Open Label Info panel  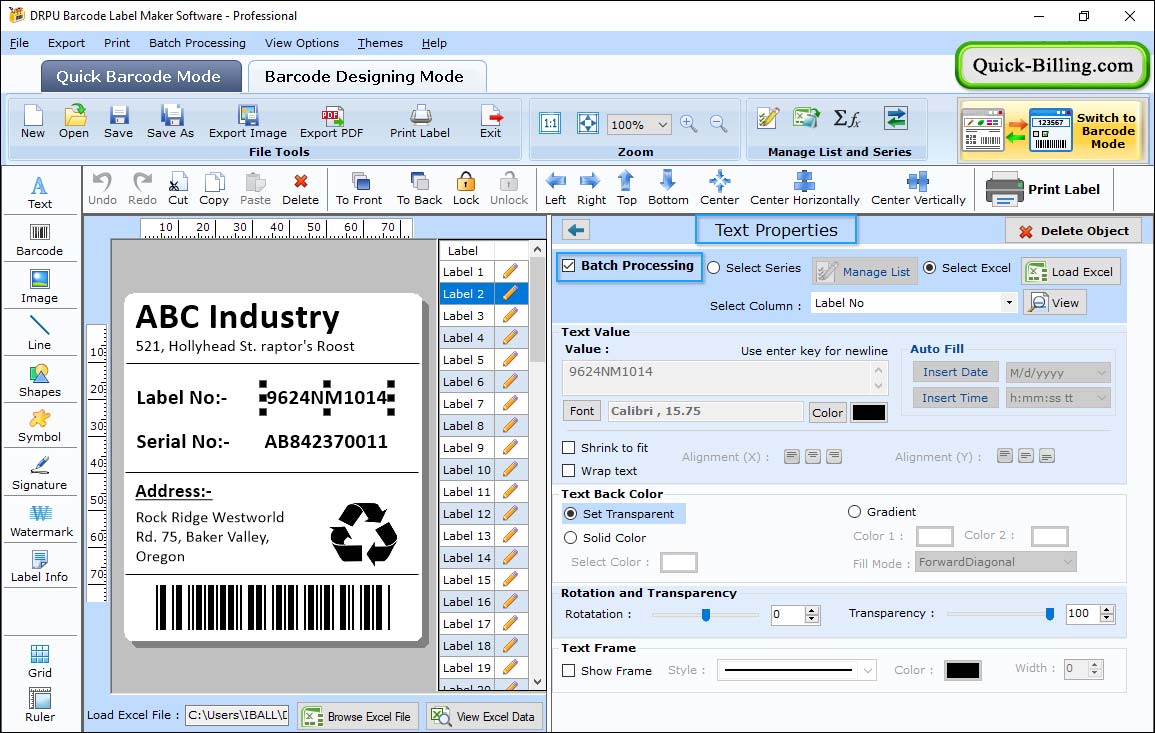40,567
